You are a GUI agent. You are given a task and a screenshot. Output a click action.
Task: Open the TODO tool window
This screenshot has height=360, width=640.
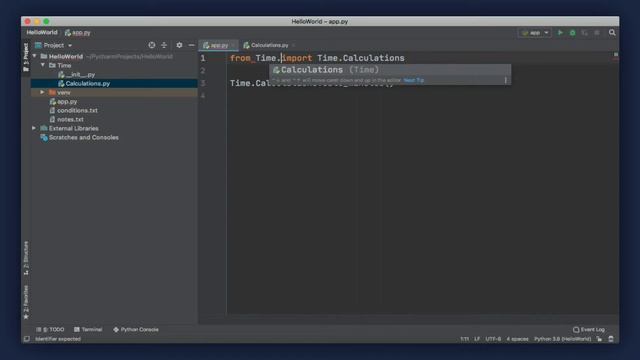click(x=50, y=329)
